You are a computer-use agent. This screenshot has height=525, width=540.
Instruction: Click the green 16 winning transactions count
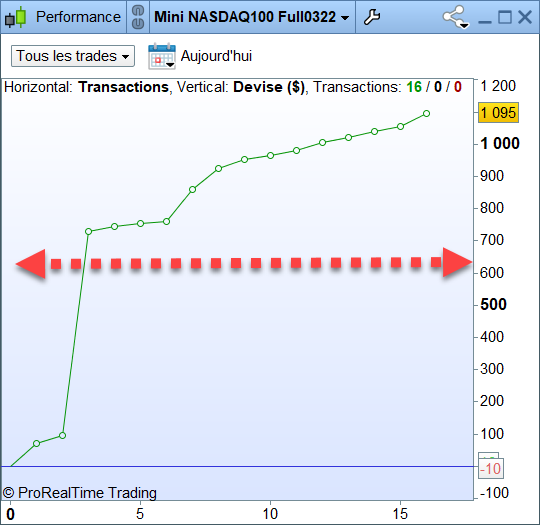(x=414, y=87)
